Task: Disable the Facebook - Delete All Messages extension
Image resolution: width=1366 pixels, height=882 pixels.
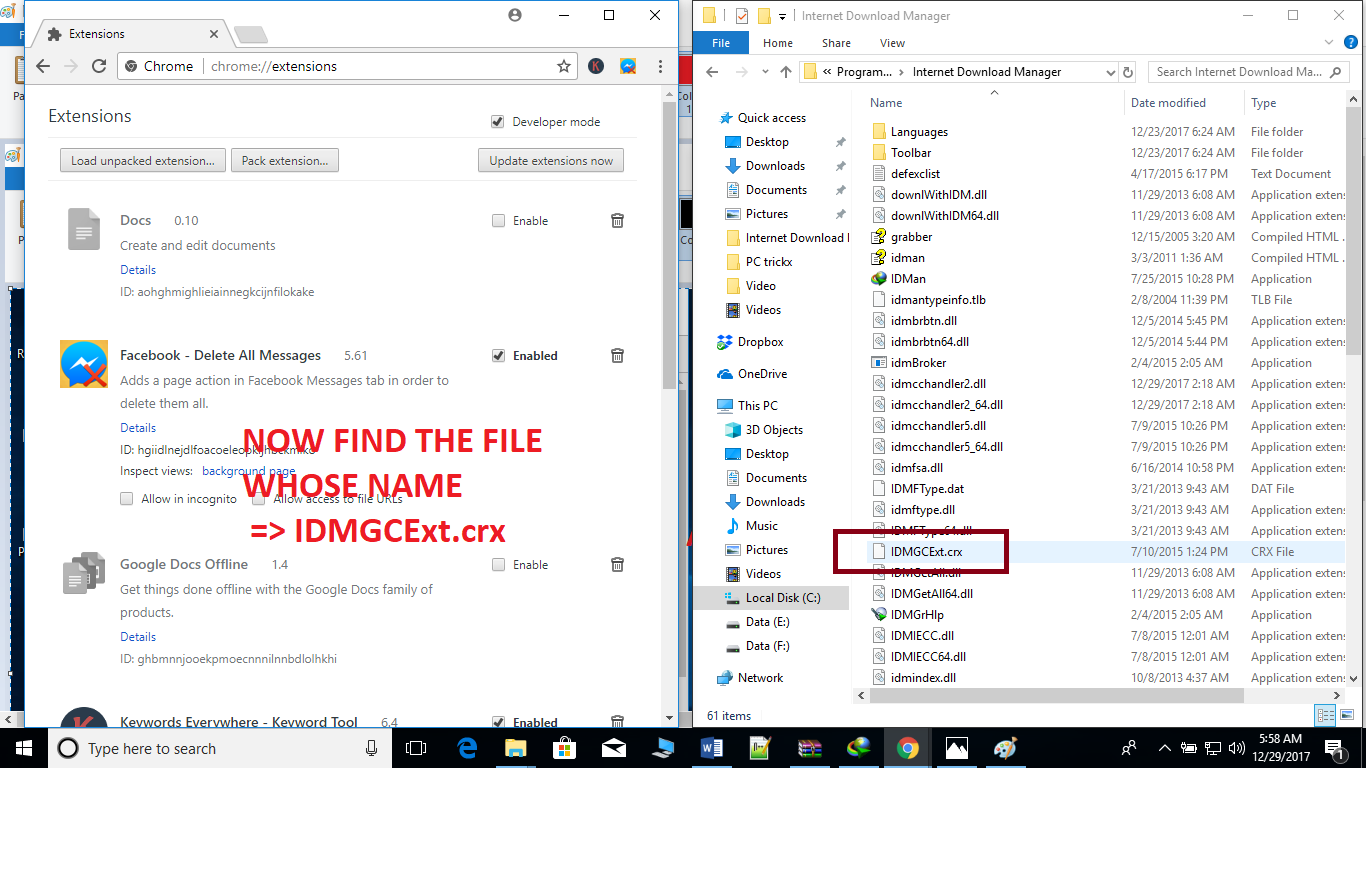Action: coord(497,355)
